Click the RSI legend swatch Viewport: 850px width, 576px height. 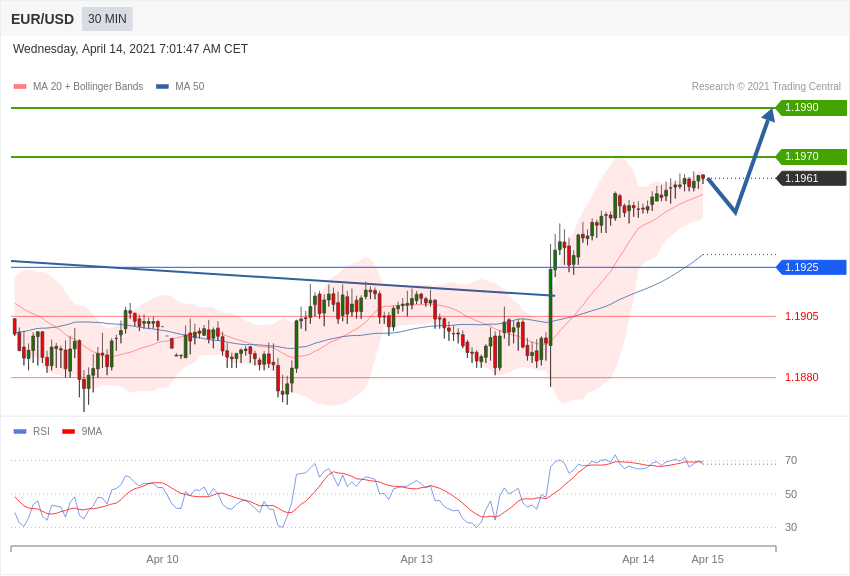(x=20, y=432)
